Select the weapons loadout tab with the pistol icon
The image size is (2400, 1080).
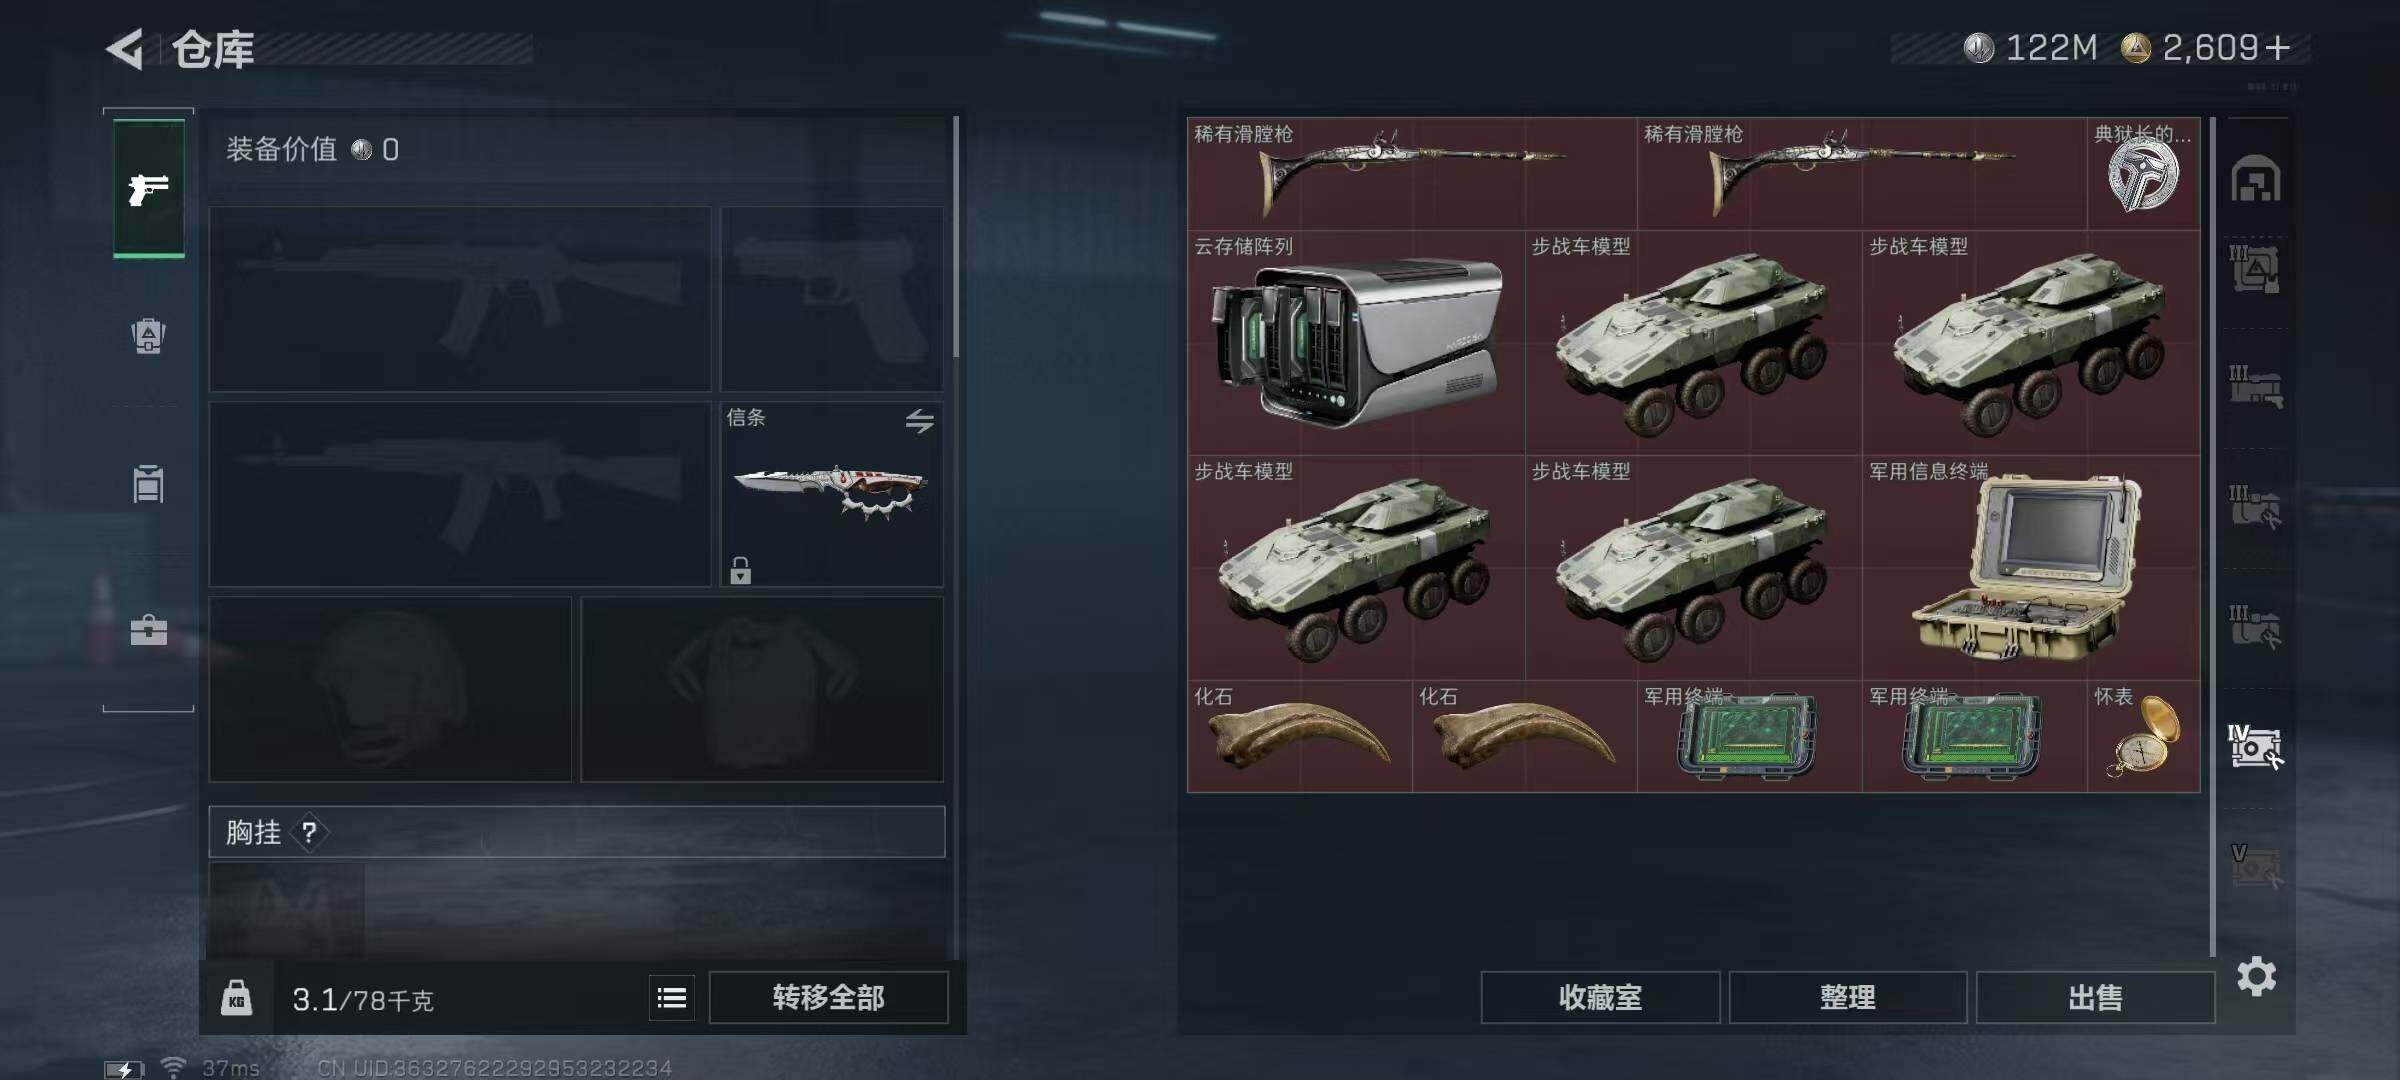[x=149, y=188]
